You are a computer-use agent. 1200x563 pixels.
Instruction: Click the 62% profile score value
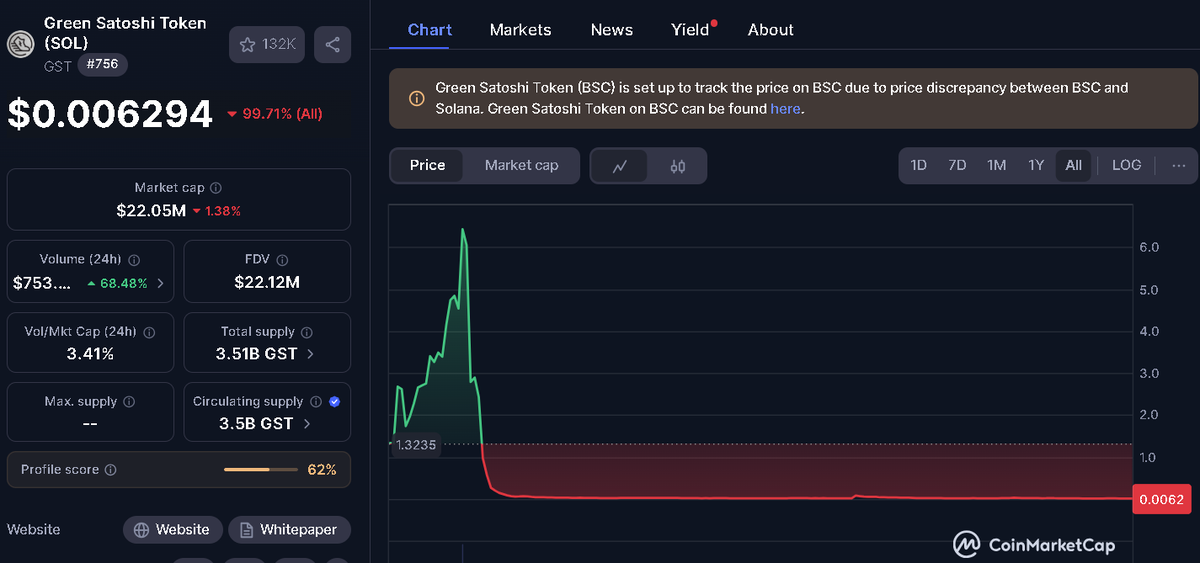pos(322,470)
